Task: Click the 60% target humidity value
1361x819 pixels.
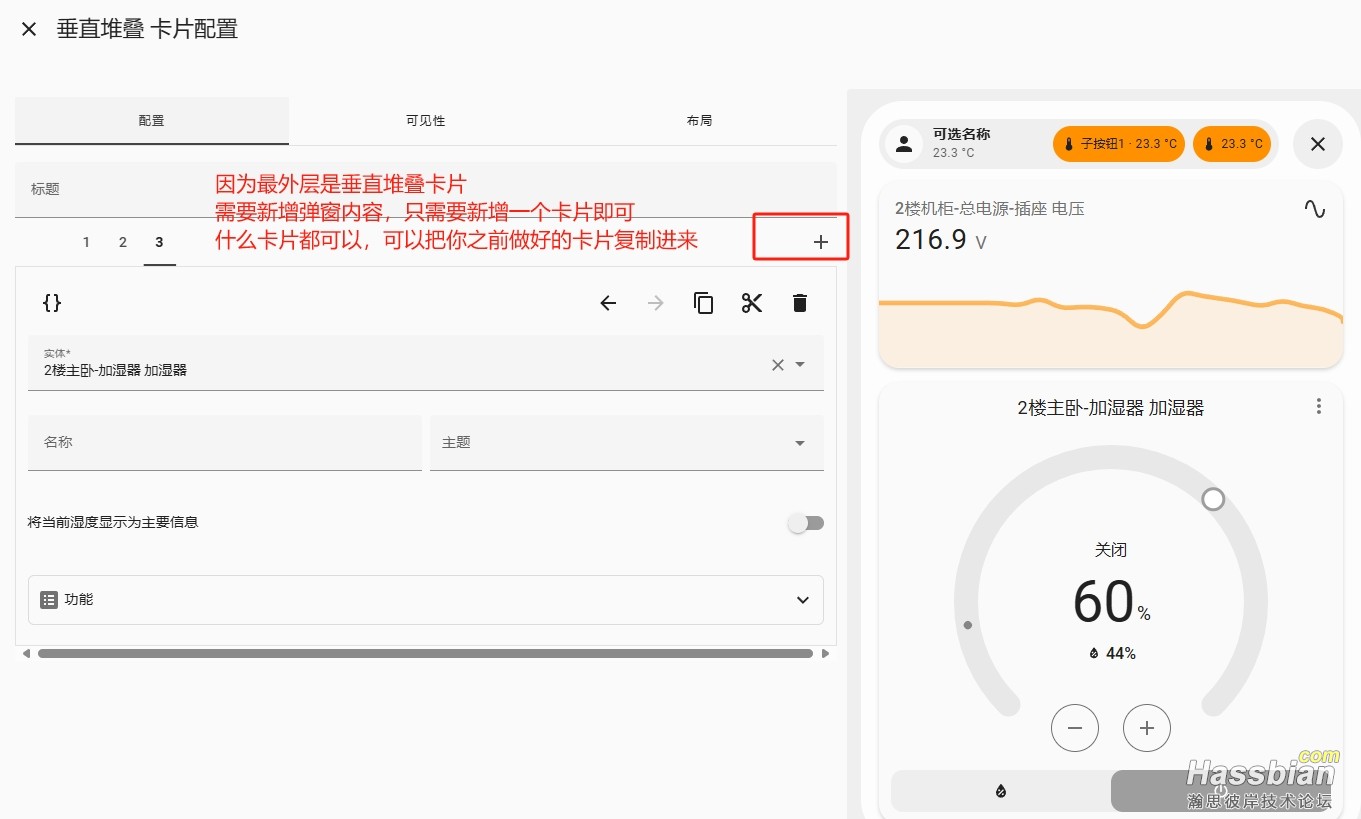Action: pos(1111,602)
